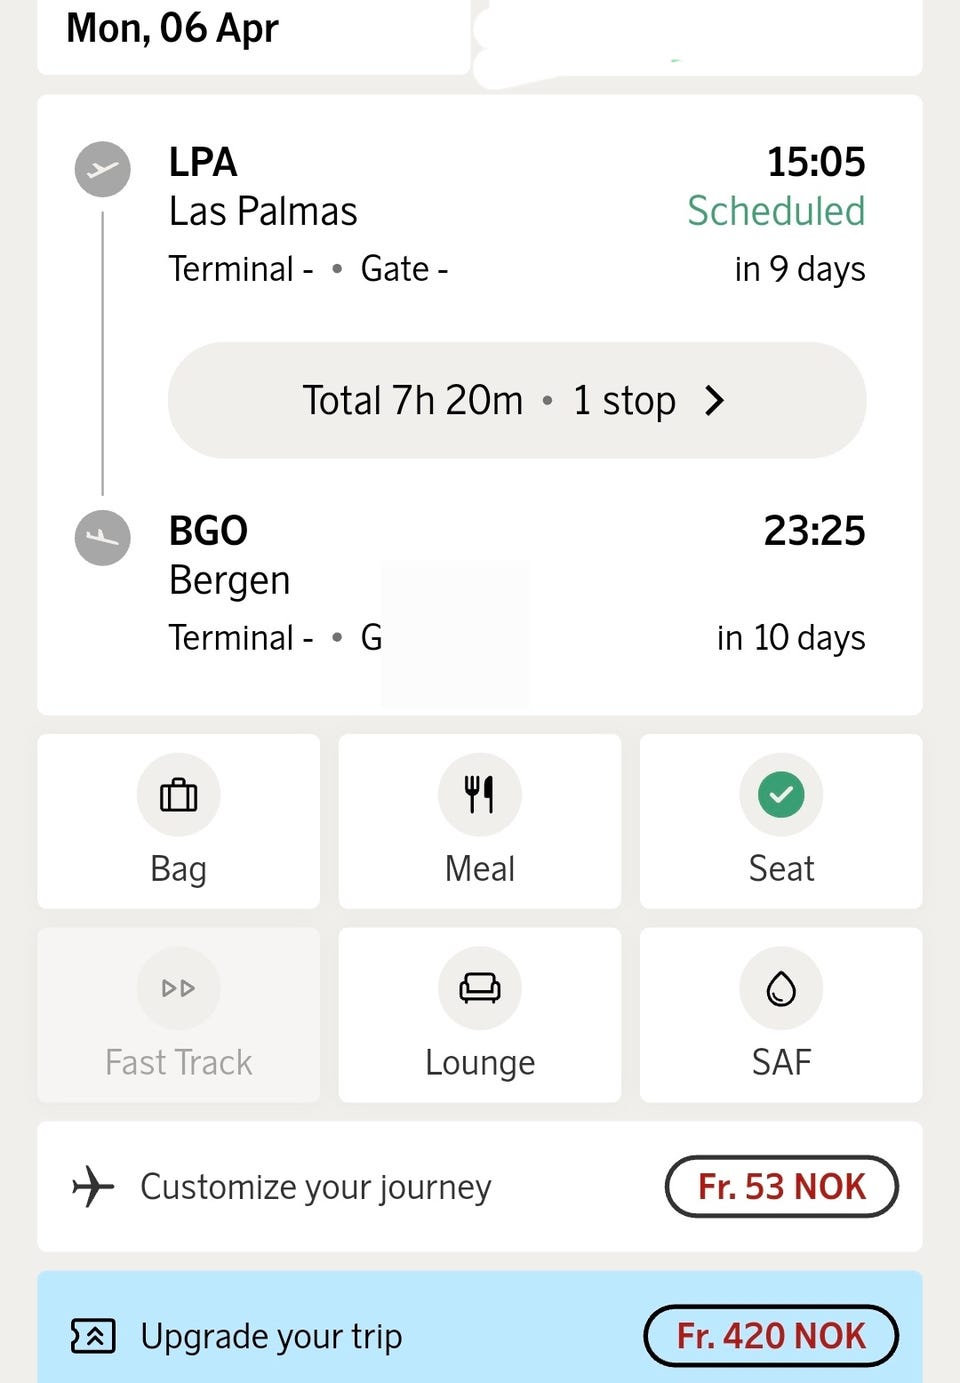Tap the Fast Track double-arrow icon
The width and height of the screenshot is (960, 1383).
(179, 989)
